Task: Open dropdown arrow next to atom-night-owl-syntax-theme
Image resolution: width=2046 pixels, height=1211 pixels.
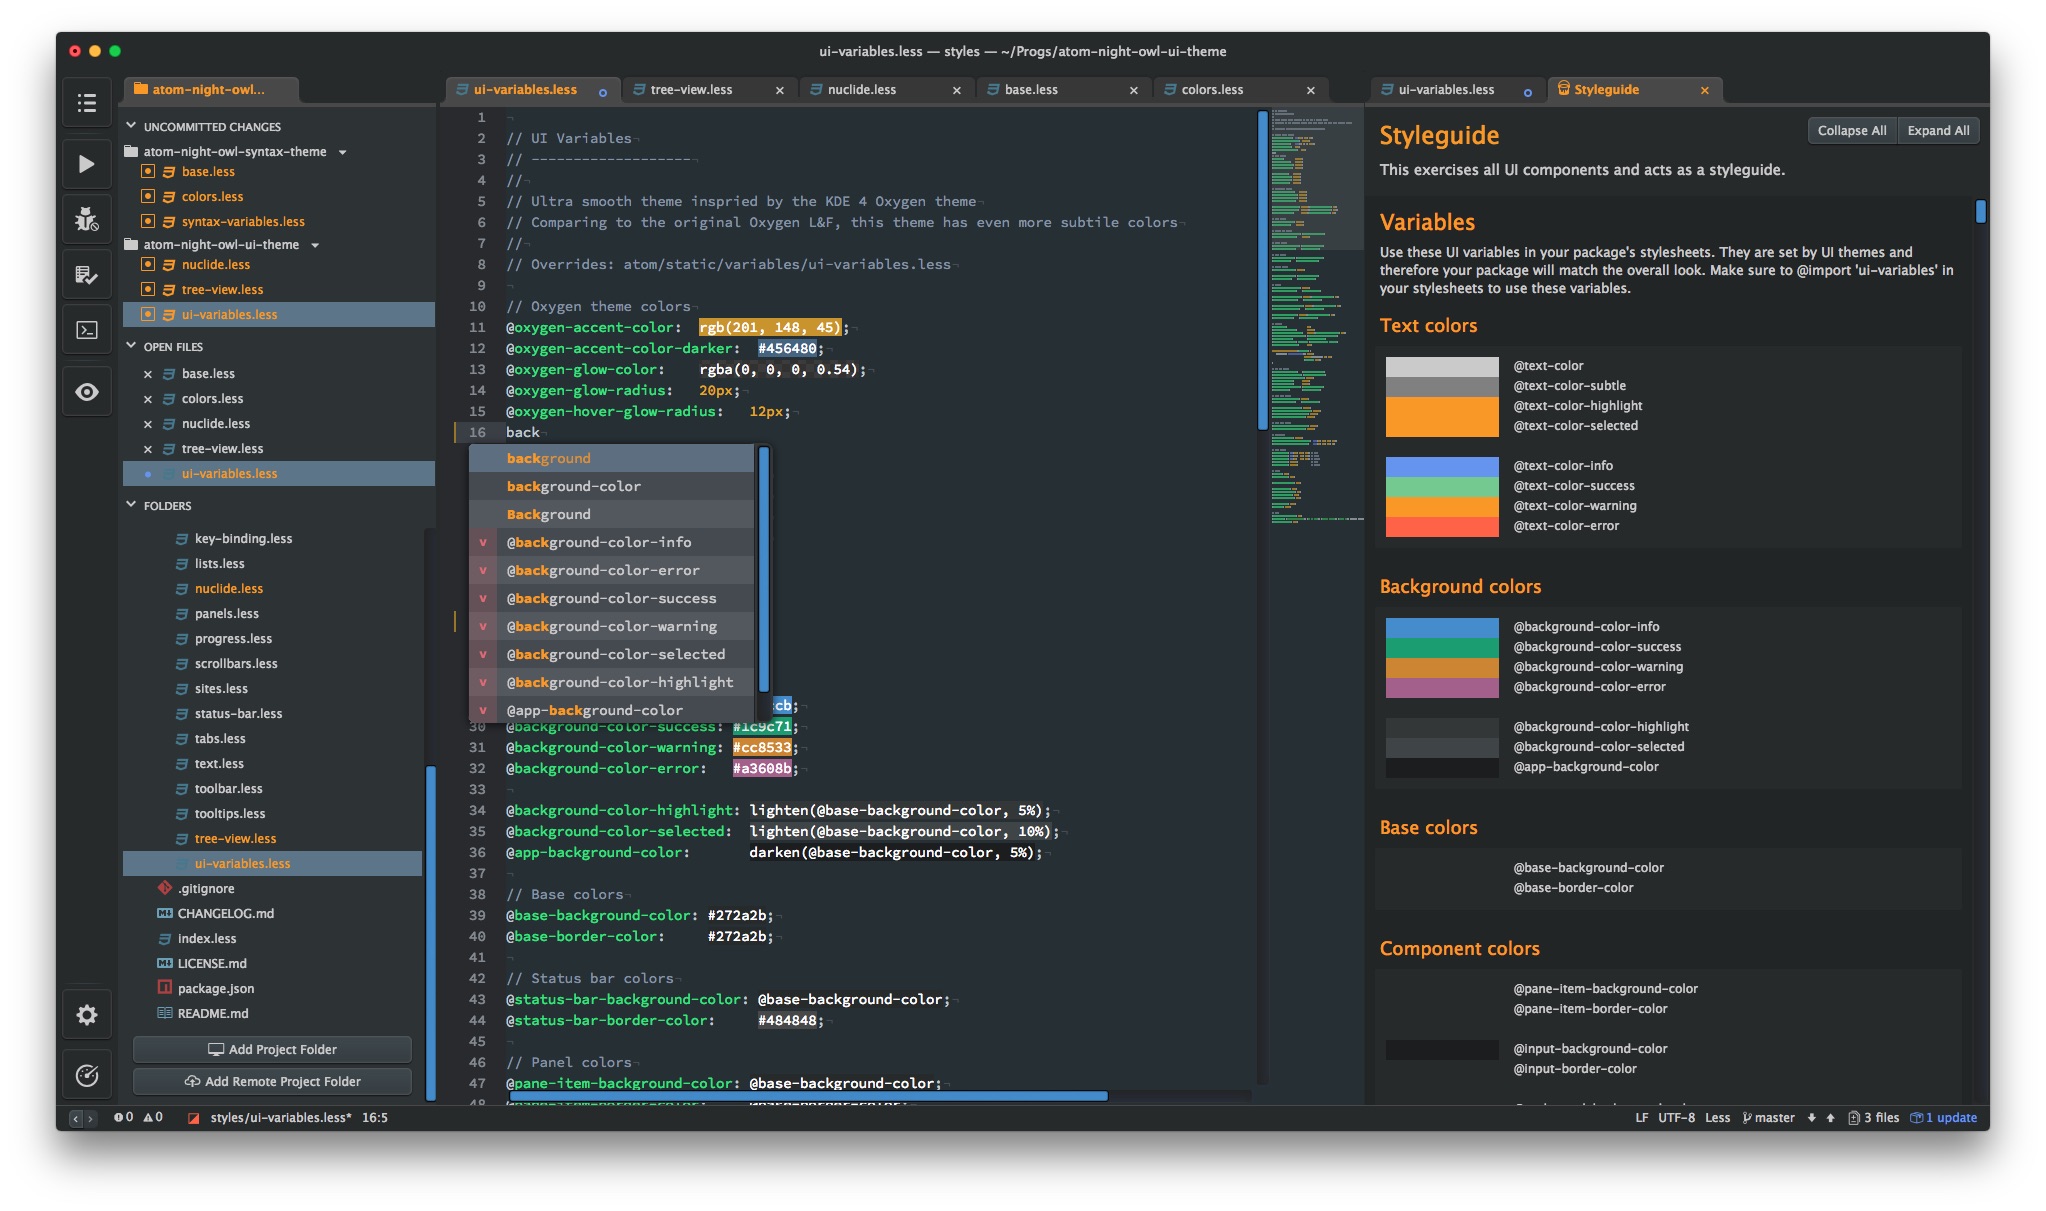Action: click(342, 152)
